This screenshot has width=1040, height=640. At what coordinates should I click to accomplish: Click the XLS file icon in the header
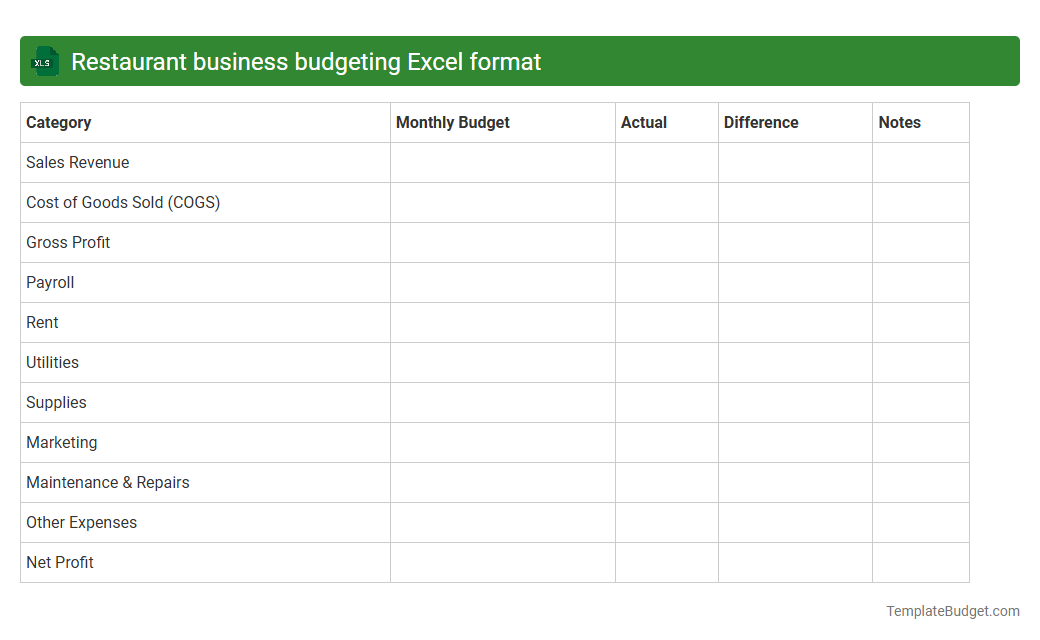[44, 61]
